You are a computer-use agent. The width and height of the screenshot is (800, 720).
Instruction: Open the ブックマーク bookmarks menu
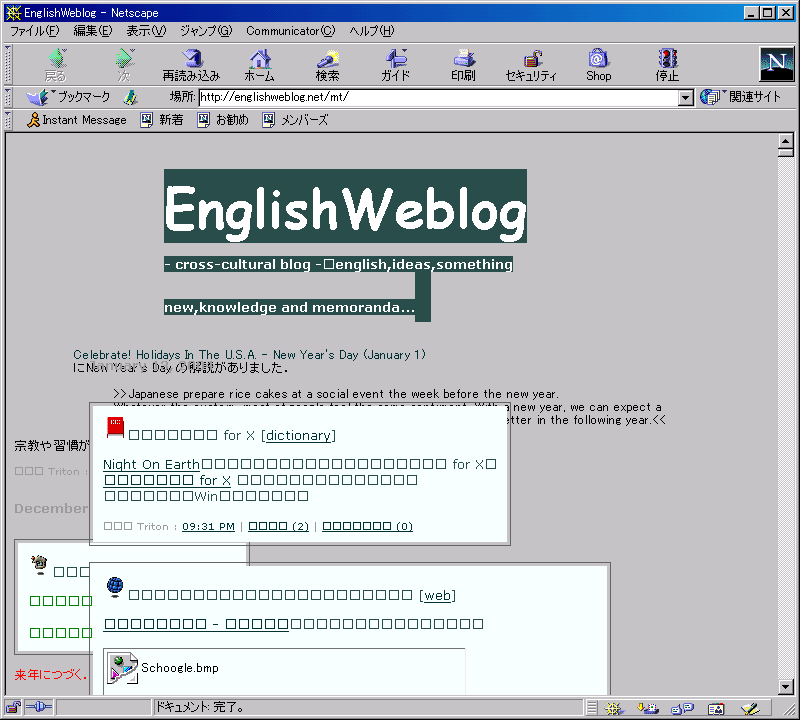68,97
